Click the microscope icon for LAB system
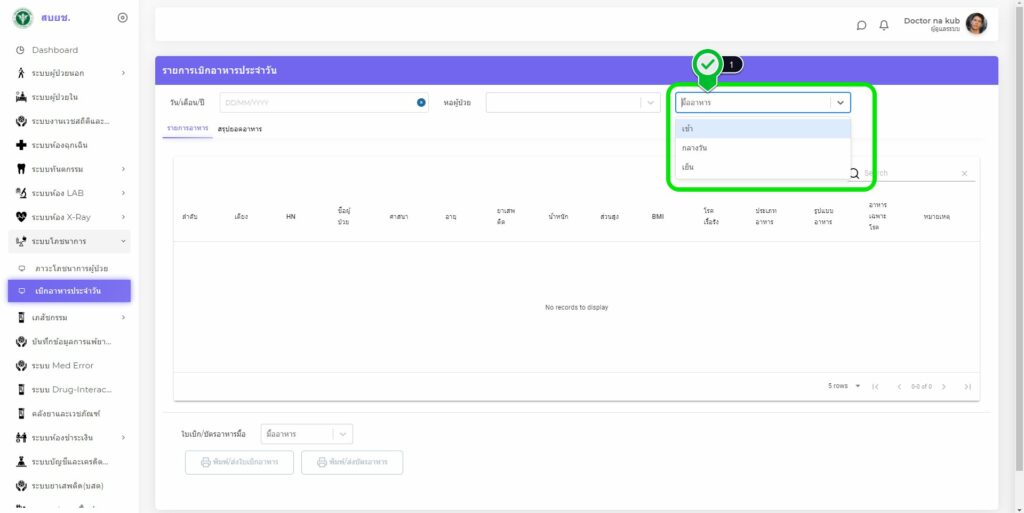 click(21, 193)
